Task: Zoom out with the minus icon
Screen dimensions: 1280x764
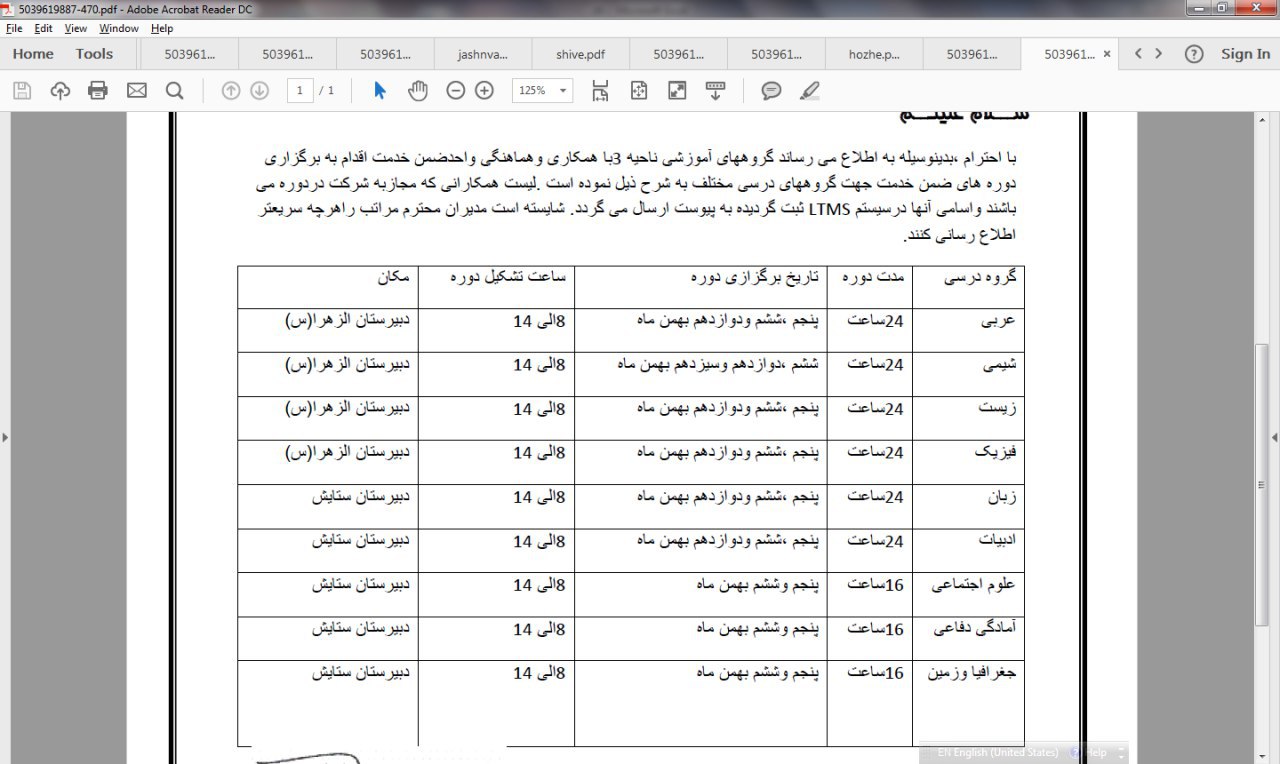Action: coord(456,91)
